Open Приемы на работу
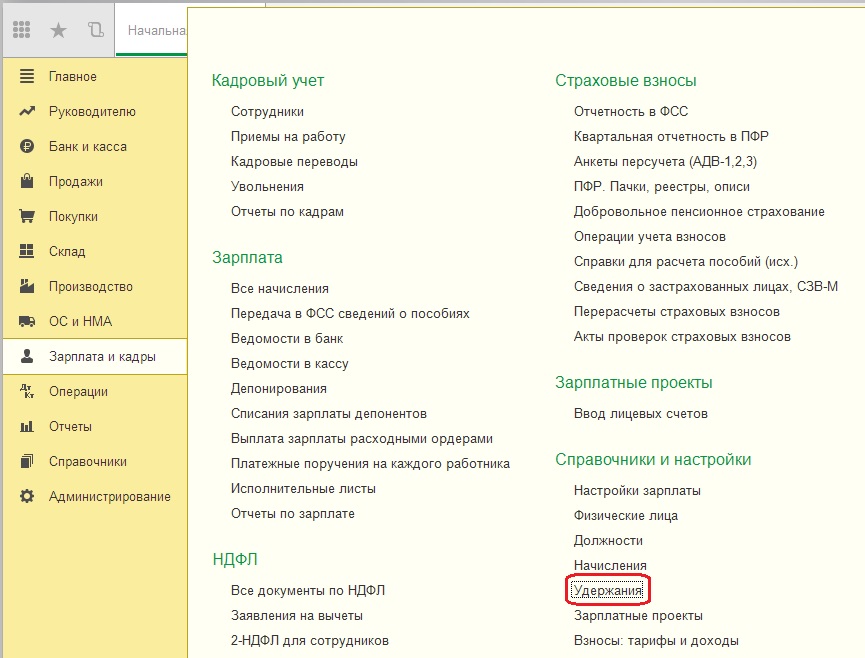Viewport: 865px width, 658px height. 288,137
